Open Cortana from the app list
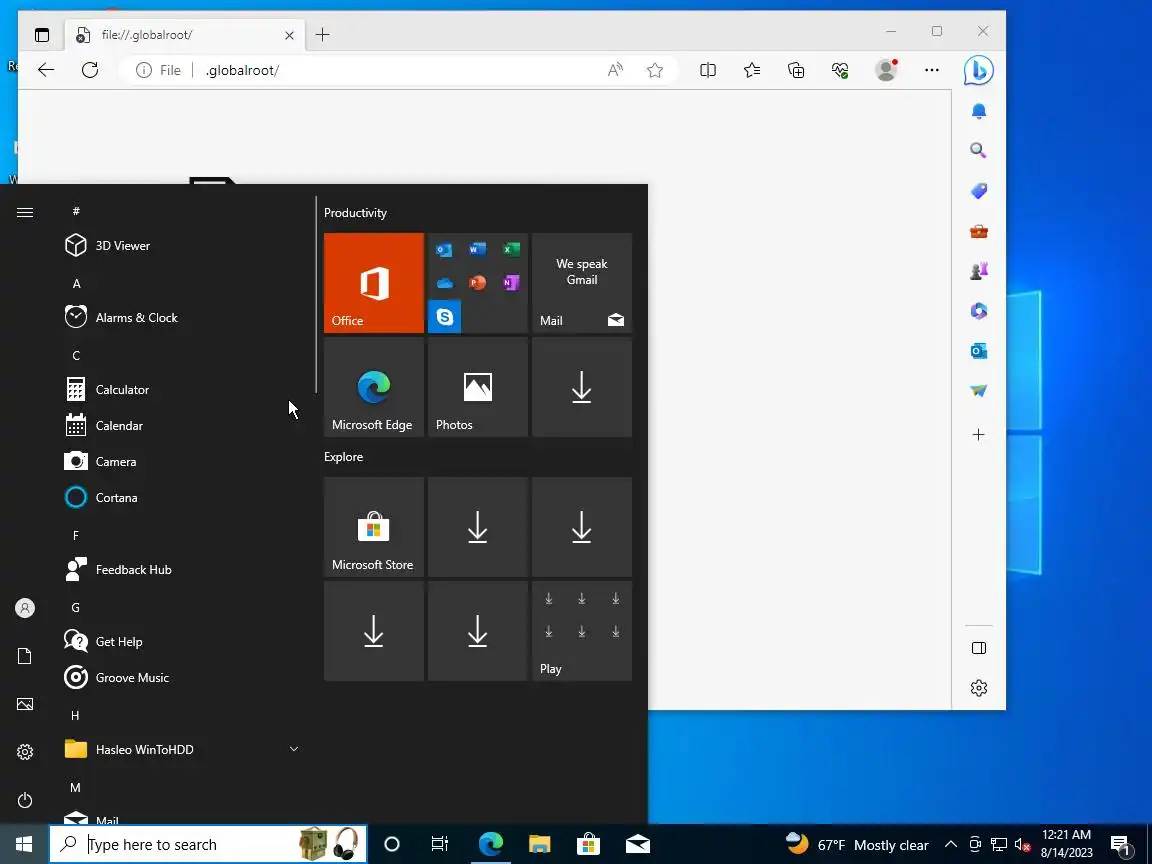The image size is (1152, 864). 180,497
